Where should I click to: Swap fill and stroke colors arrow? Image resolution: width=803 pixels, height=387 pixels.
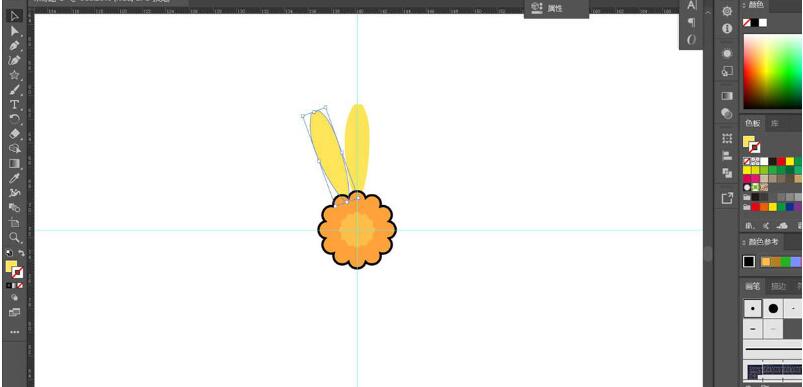22,253
